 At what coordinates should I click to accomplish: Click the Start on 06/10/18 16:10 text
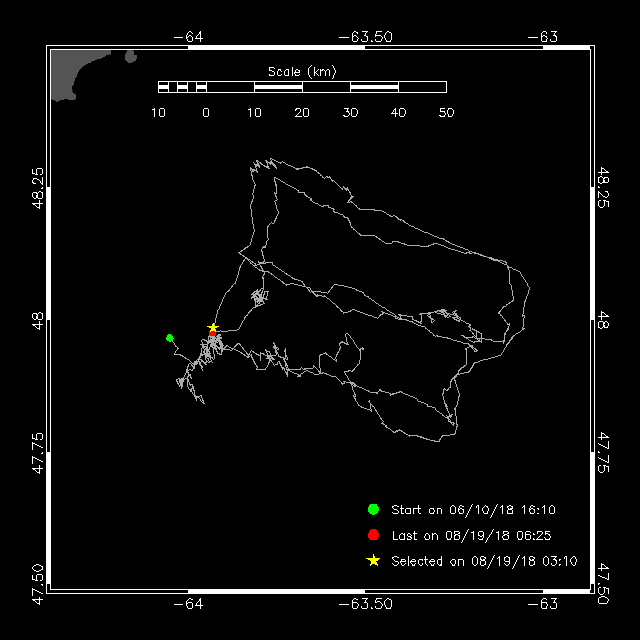(473, 510)
